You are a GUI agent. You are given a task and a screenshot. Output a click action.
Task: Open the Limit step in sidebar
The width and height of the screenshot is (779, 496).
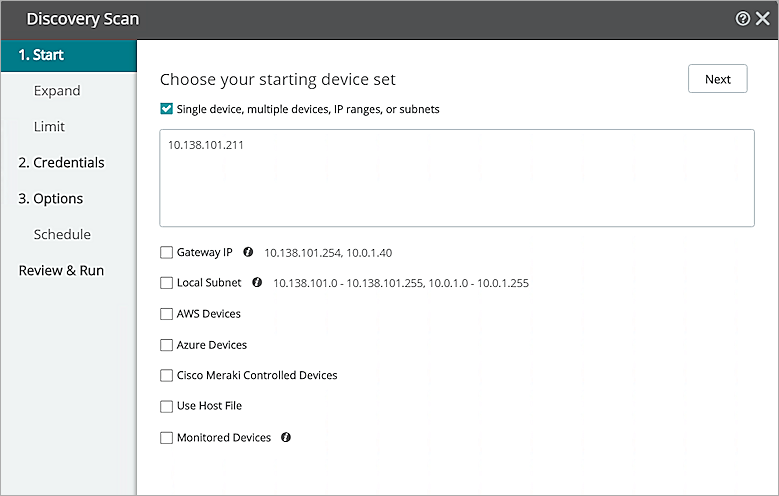pyautogui.click(x=49, y=127)
